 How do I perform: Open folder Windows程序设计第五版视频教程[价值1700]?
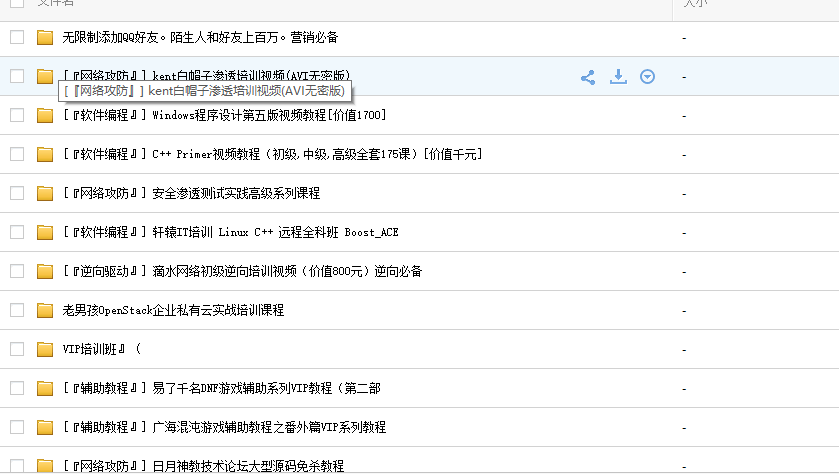coord(224,115)
